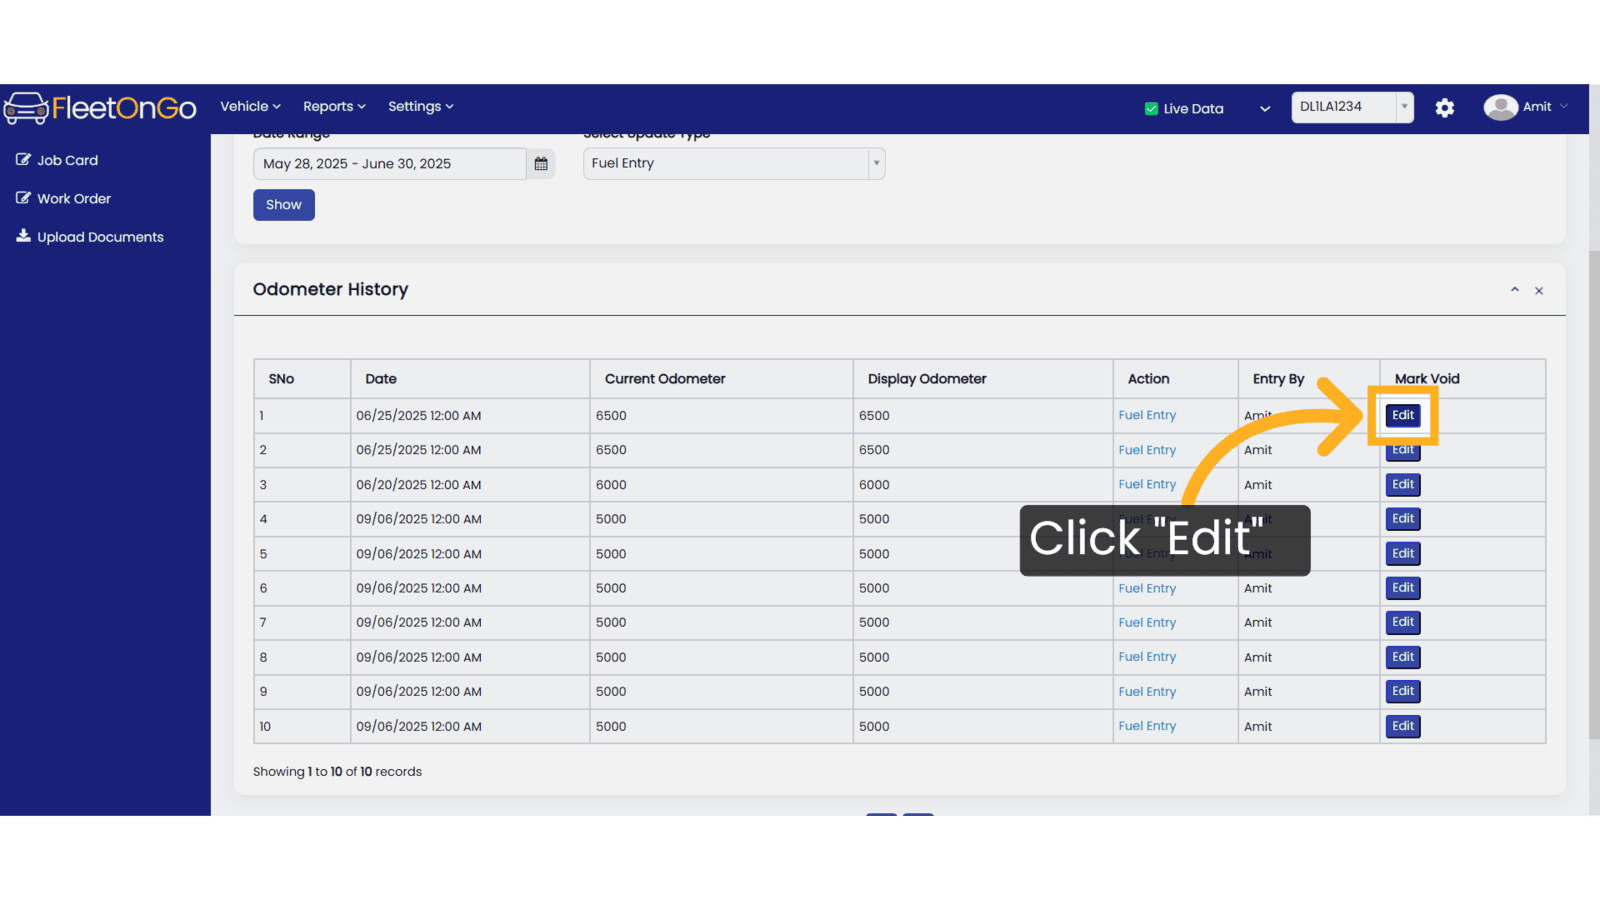This screenshot has height=900, width=1600.
Task: Click Edit for row 1
Action: pos(1403,416)
